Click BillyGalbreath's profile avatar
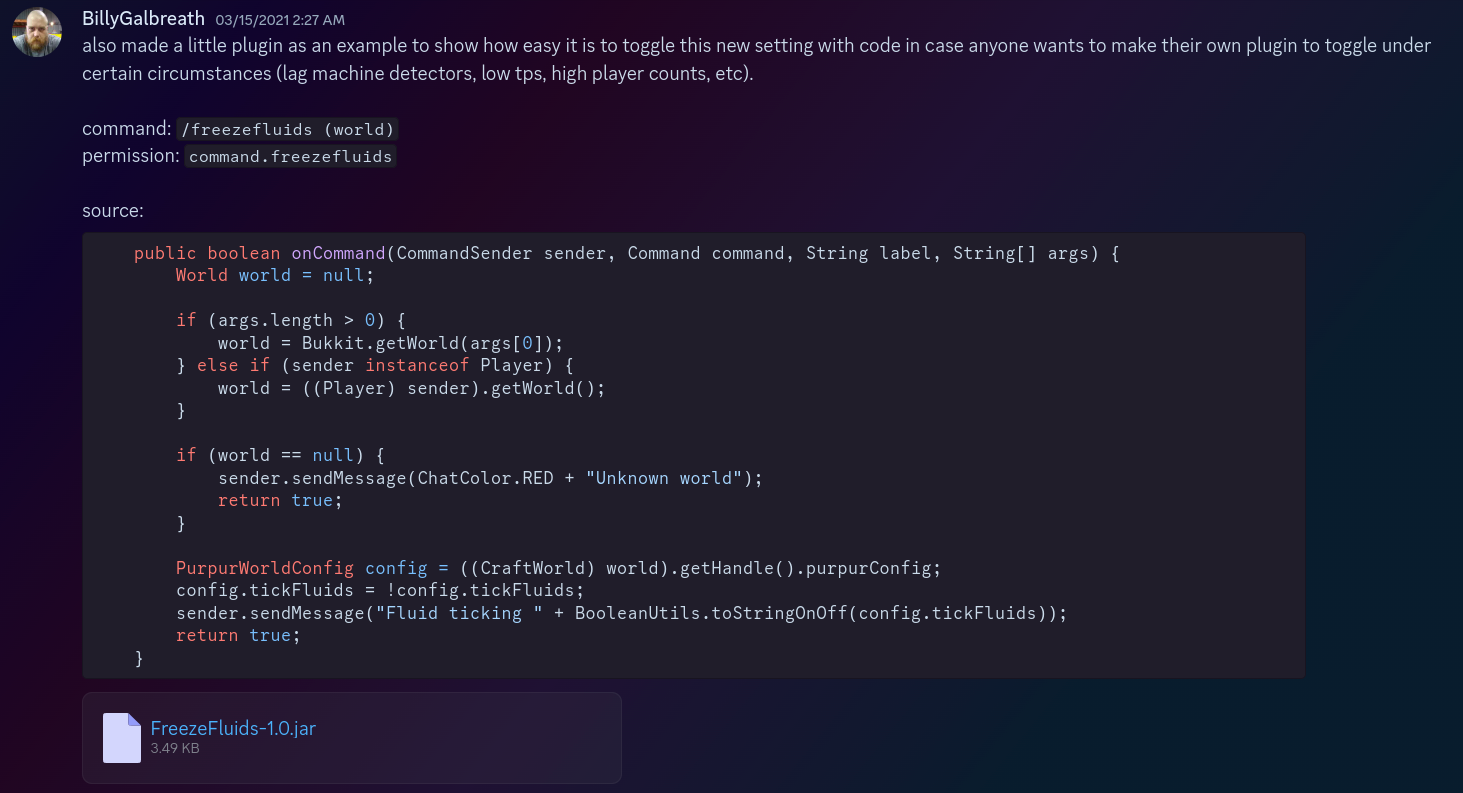 37,32
